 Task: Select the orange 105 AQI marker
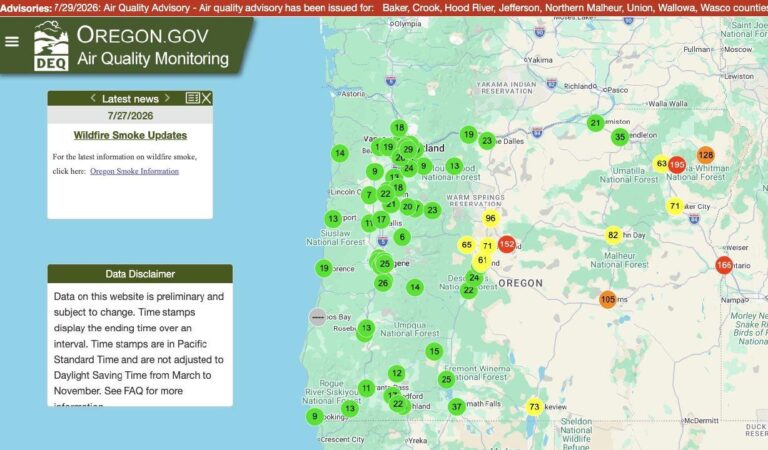tap(607, 299)
